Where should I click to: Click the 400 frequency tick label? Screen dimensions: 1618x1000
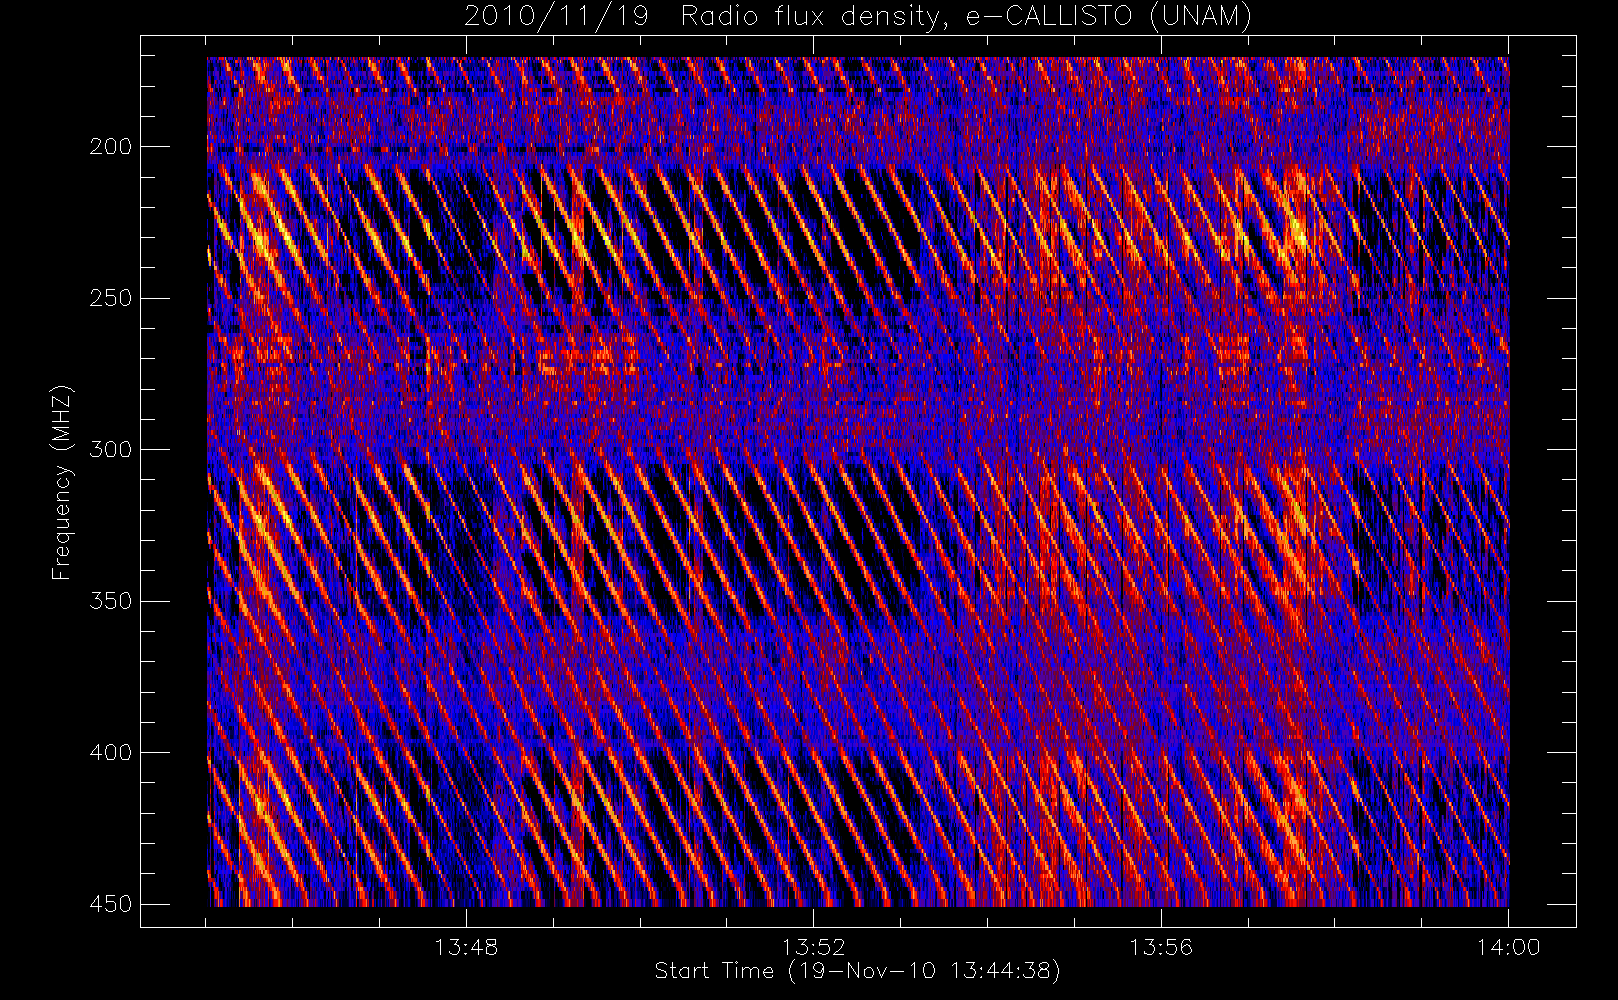coord(111,753)
